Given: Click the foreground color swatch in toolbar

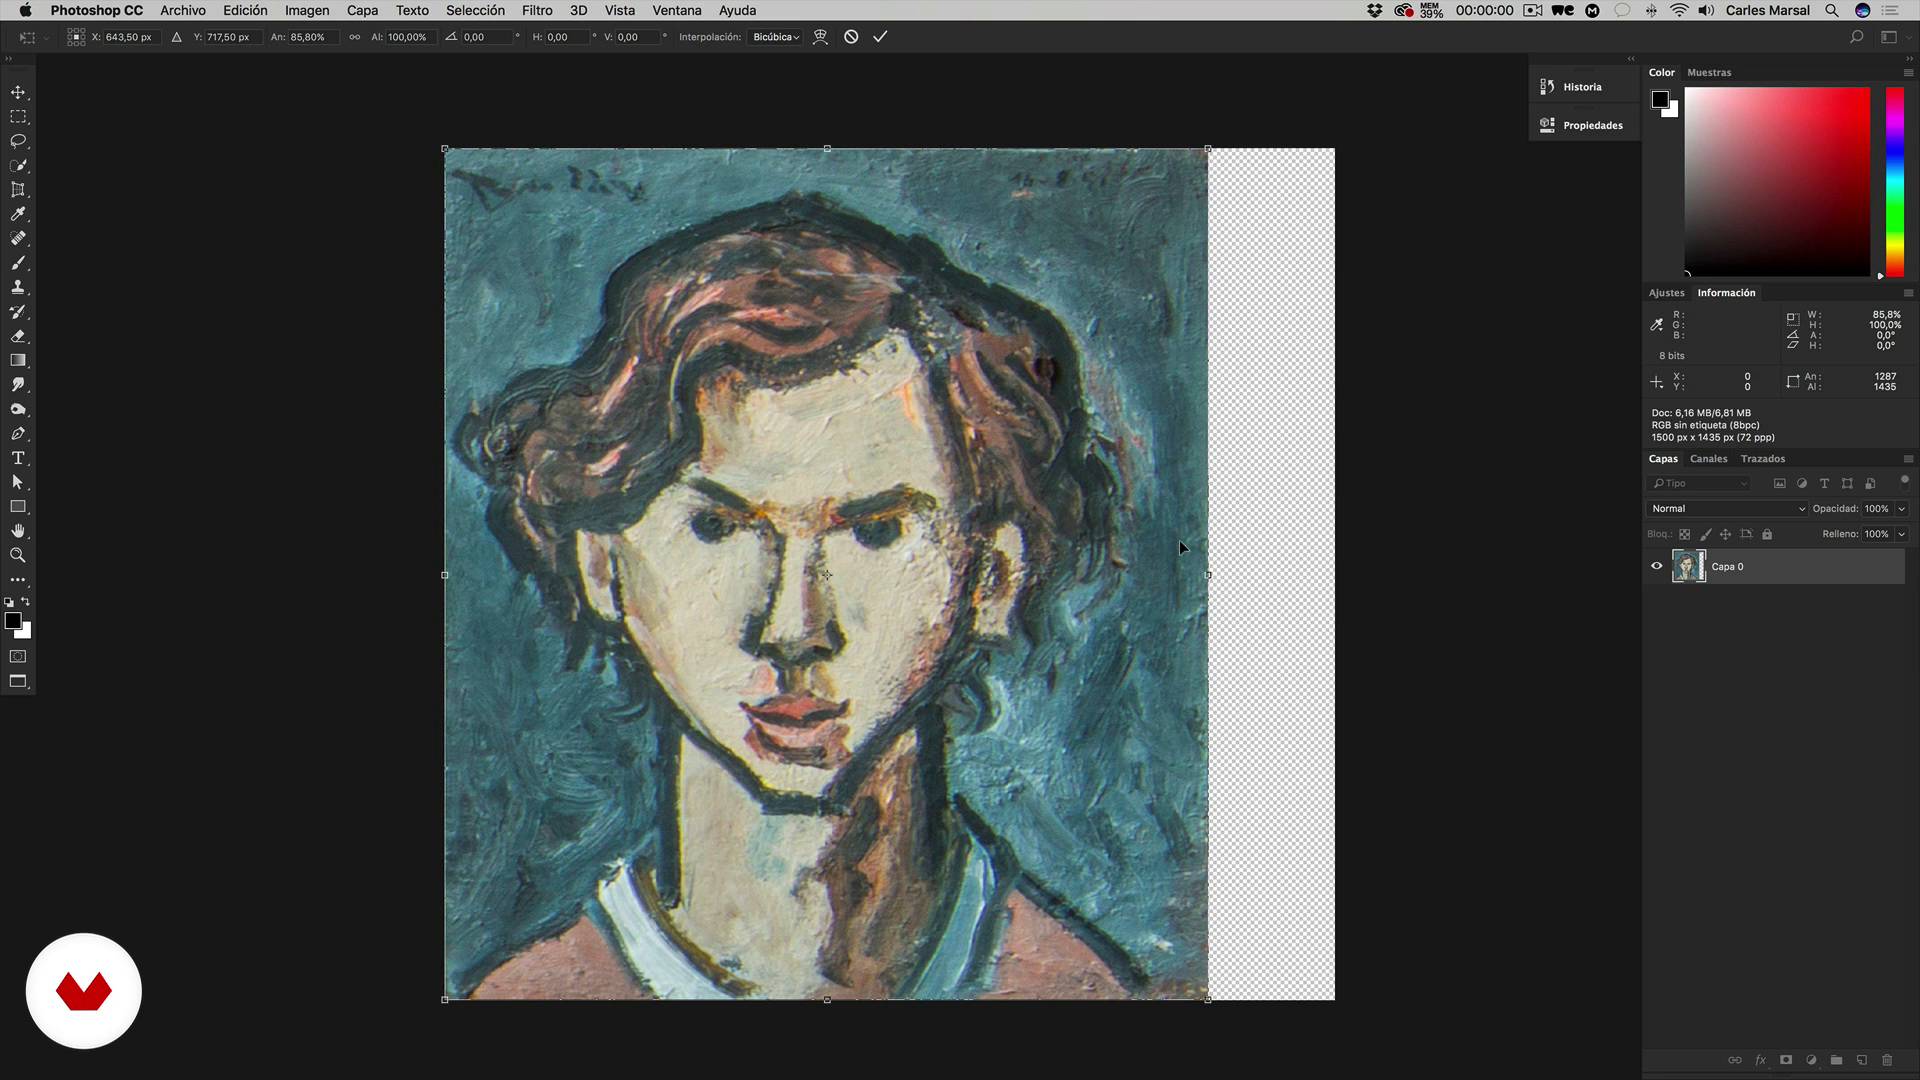Looking at the screenshot, I should click(13, 621).
